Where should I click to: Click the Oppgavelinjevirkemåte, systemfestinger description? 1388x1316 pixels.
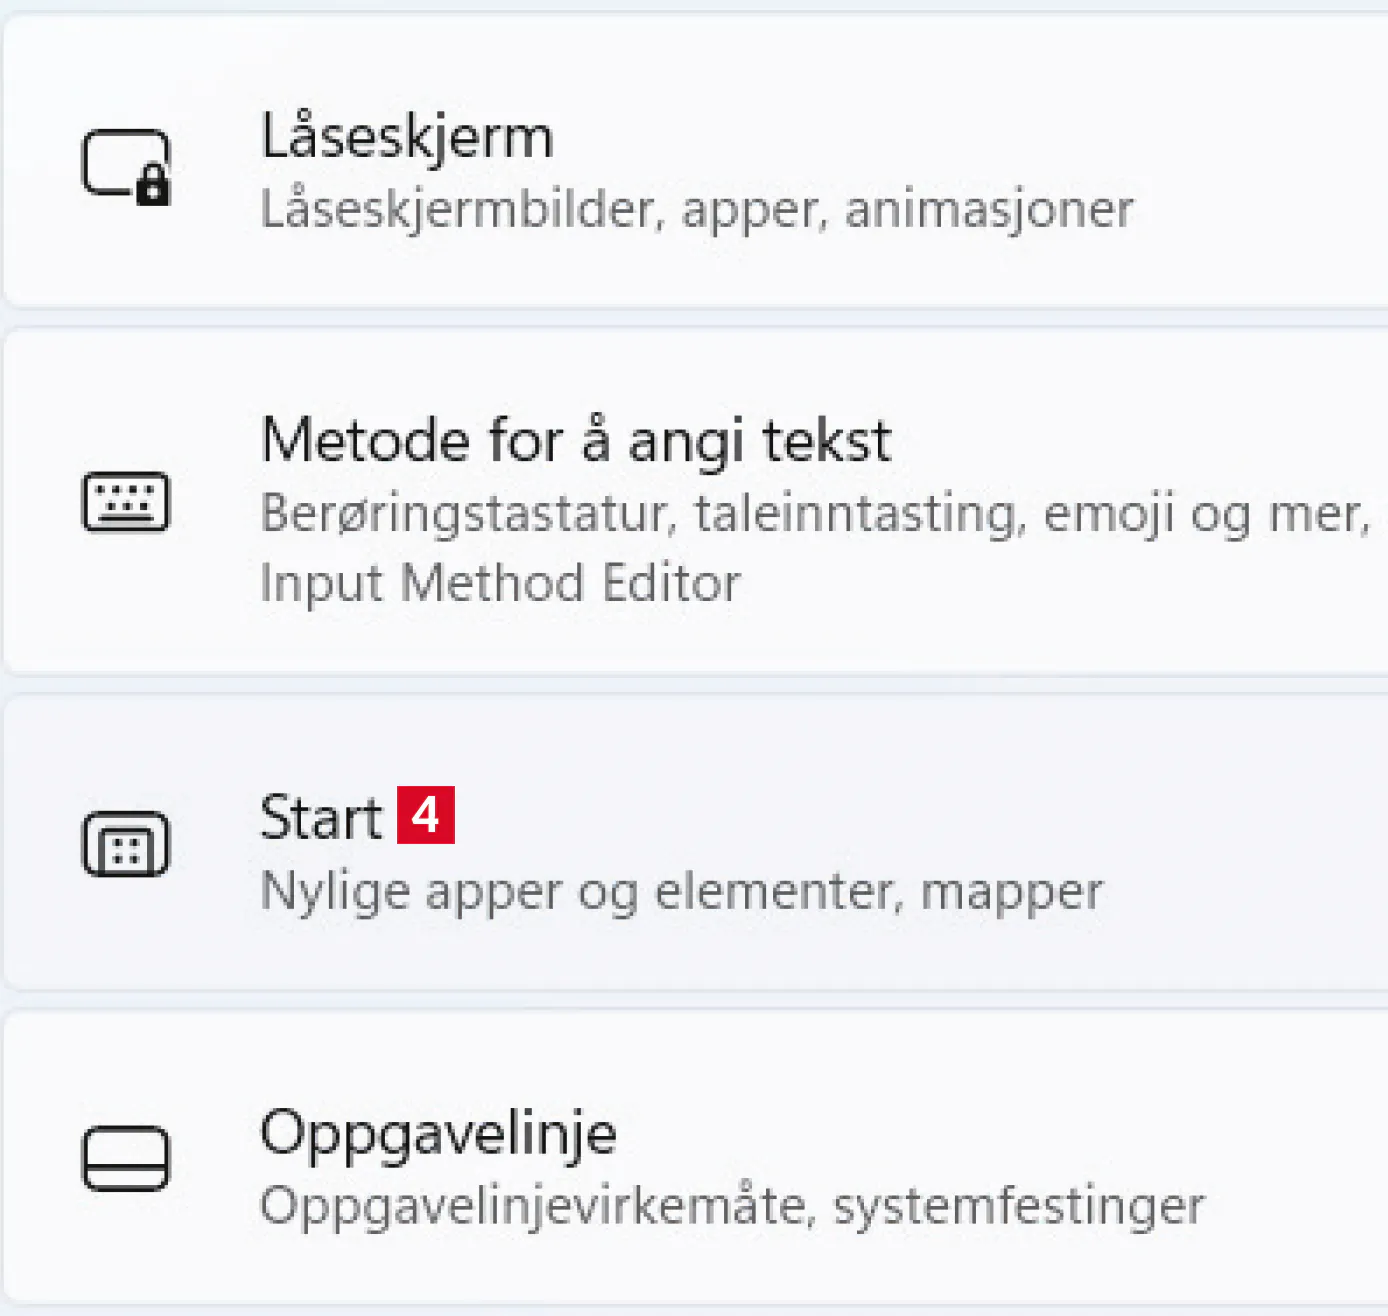[731, 1206]
